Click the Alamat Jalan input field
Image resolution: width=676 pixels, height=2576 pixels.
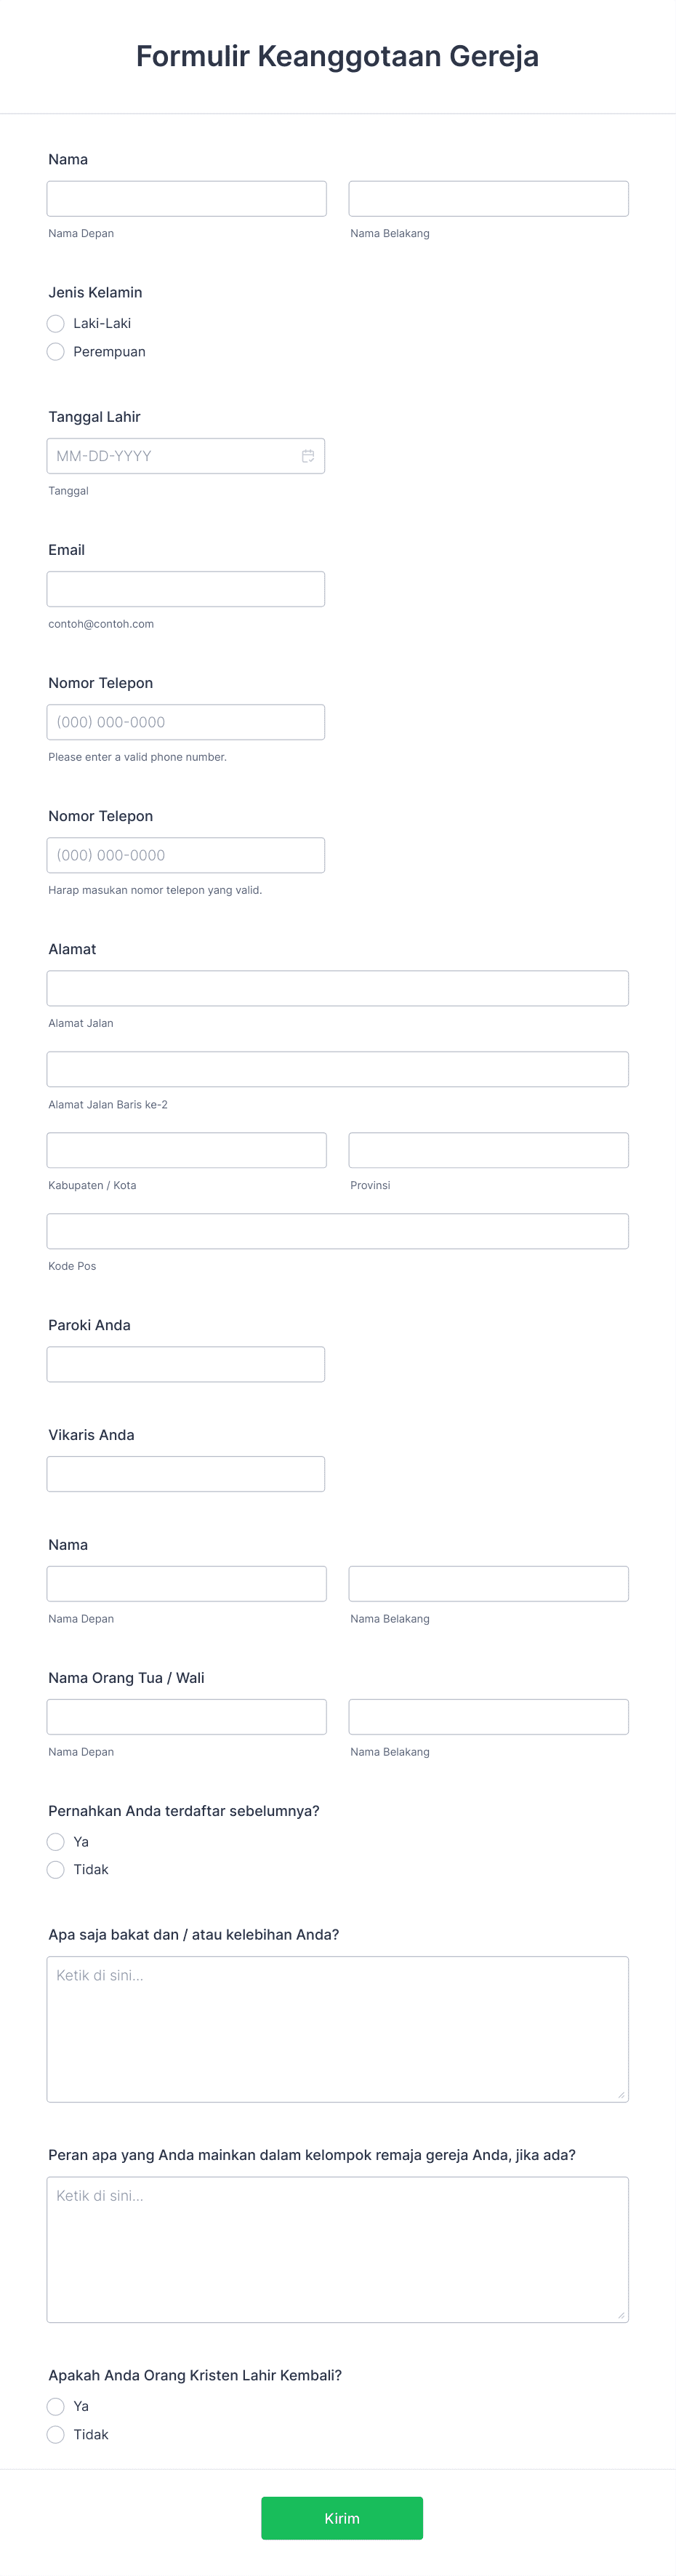(337, 987)
